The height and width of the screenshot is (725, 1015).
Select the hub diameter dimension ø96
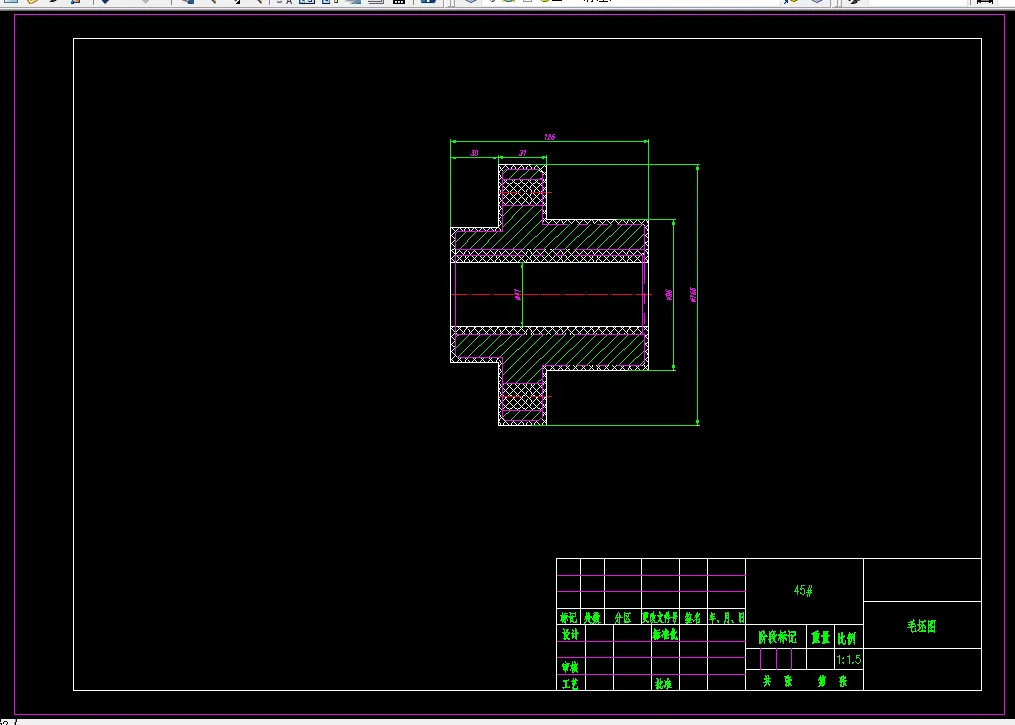point(669,295)
